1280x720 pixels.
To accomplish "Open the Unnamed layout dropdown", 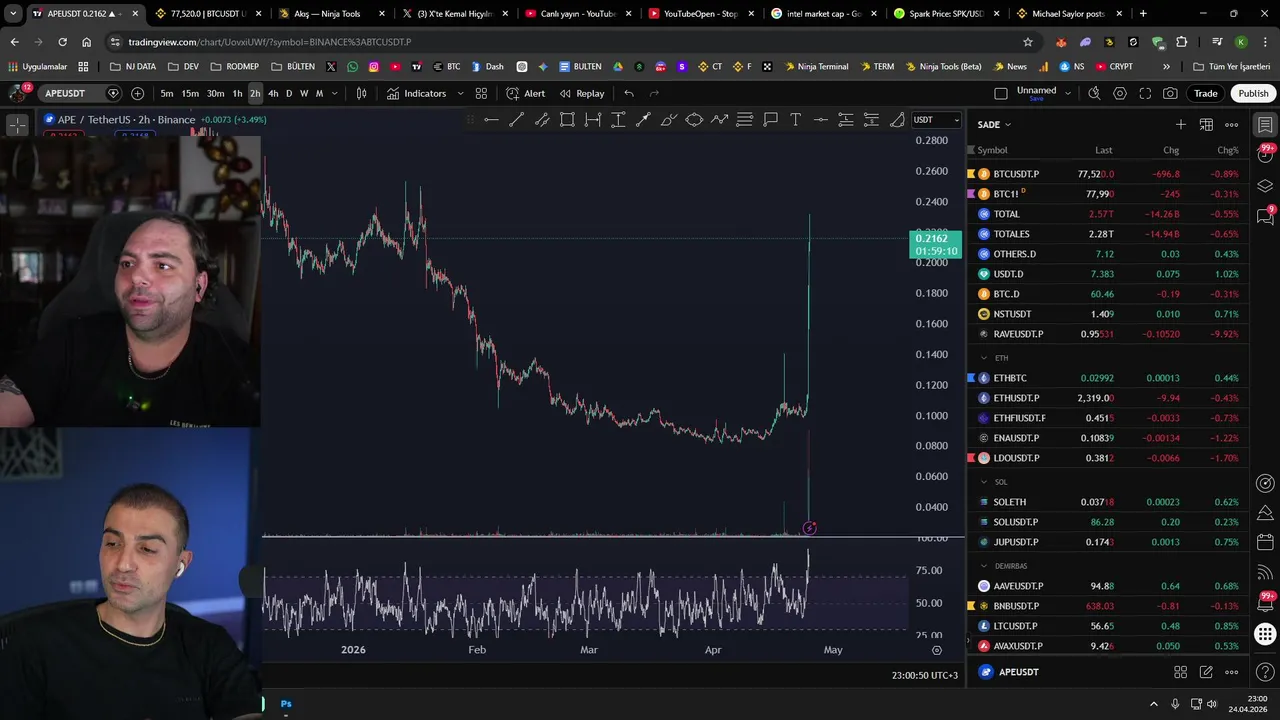I will 1067,93.
